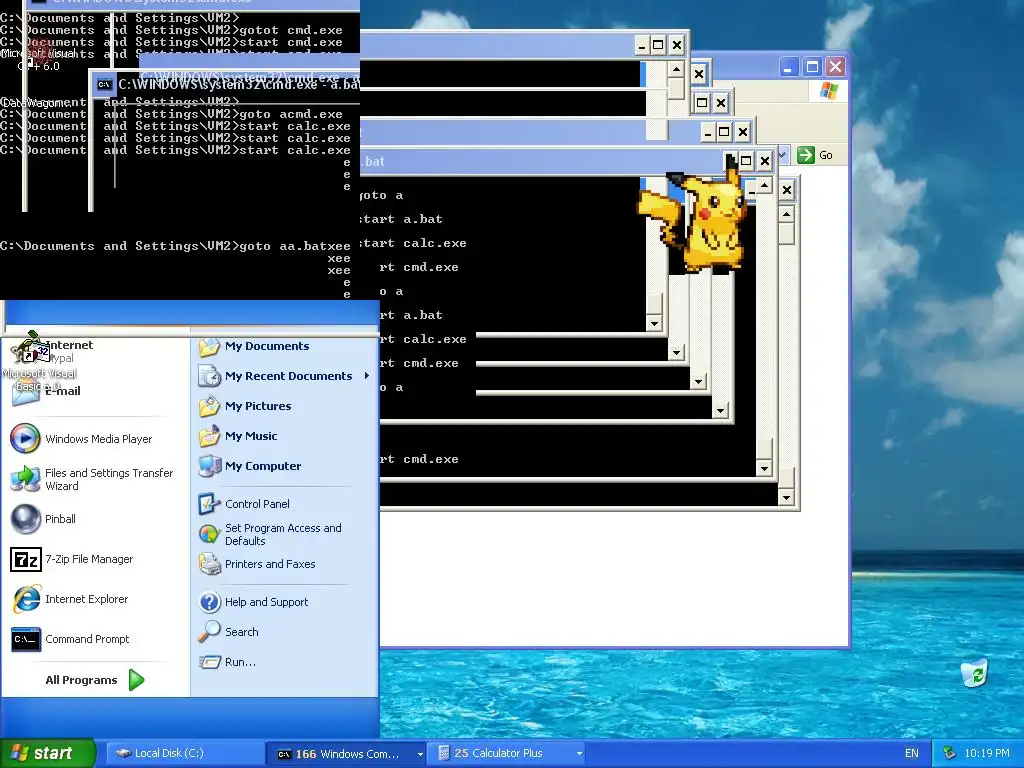Click the Windows flag logo in Explorer
This screenshot has height=768, width=1024.
pos(829,91)
